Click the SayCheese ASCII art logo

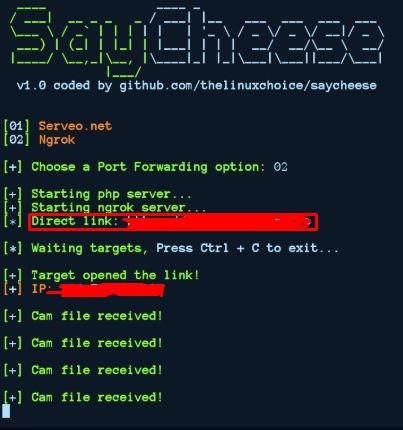click(x=197, y=41)
